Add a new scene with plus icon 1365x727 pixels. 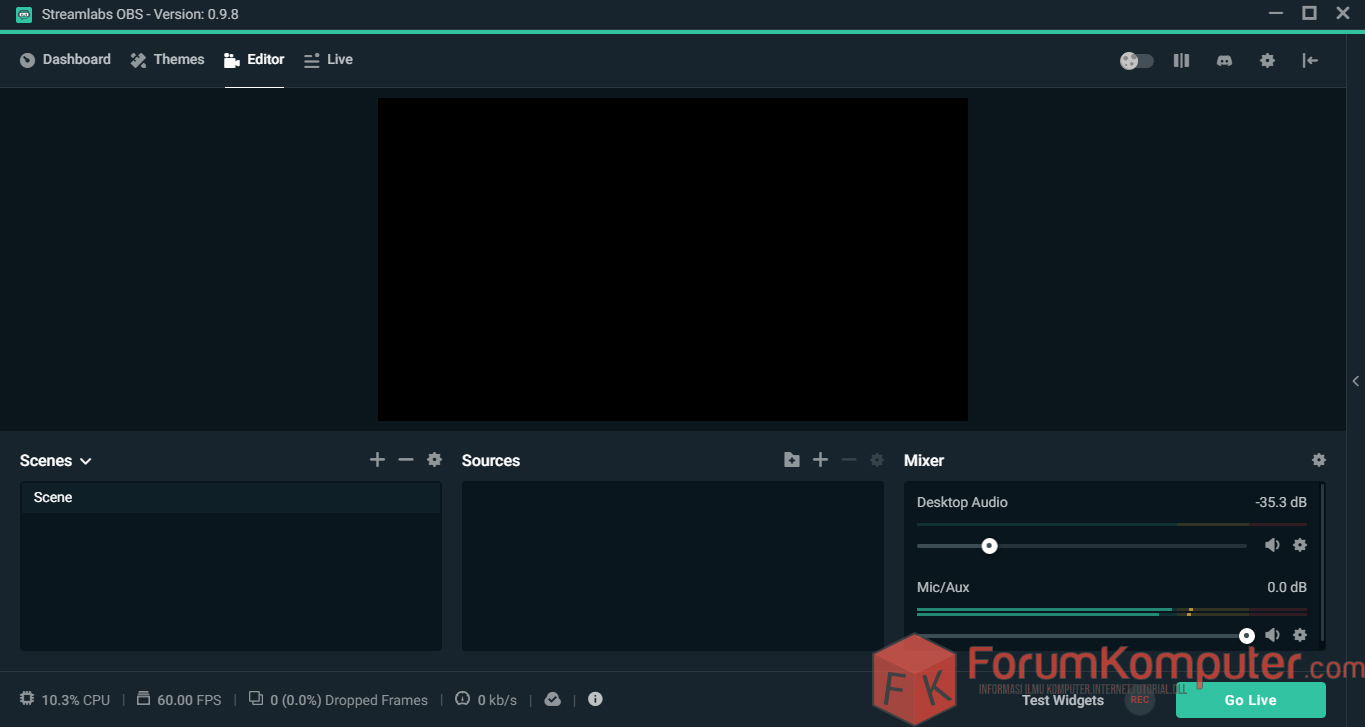(x=377, y=460)
